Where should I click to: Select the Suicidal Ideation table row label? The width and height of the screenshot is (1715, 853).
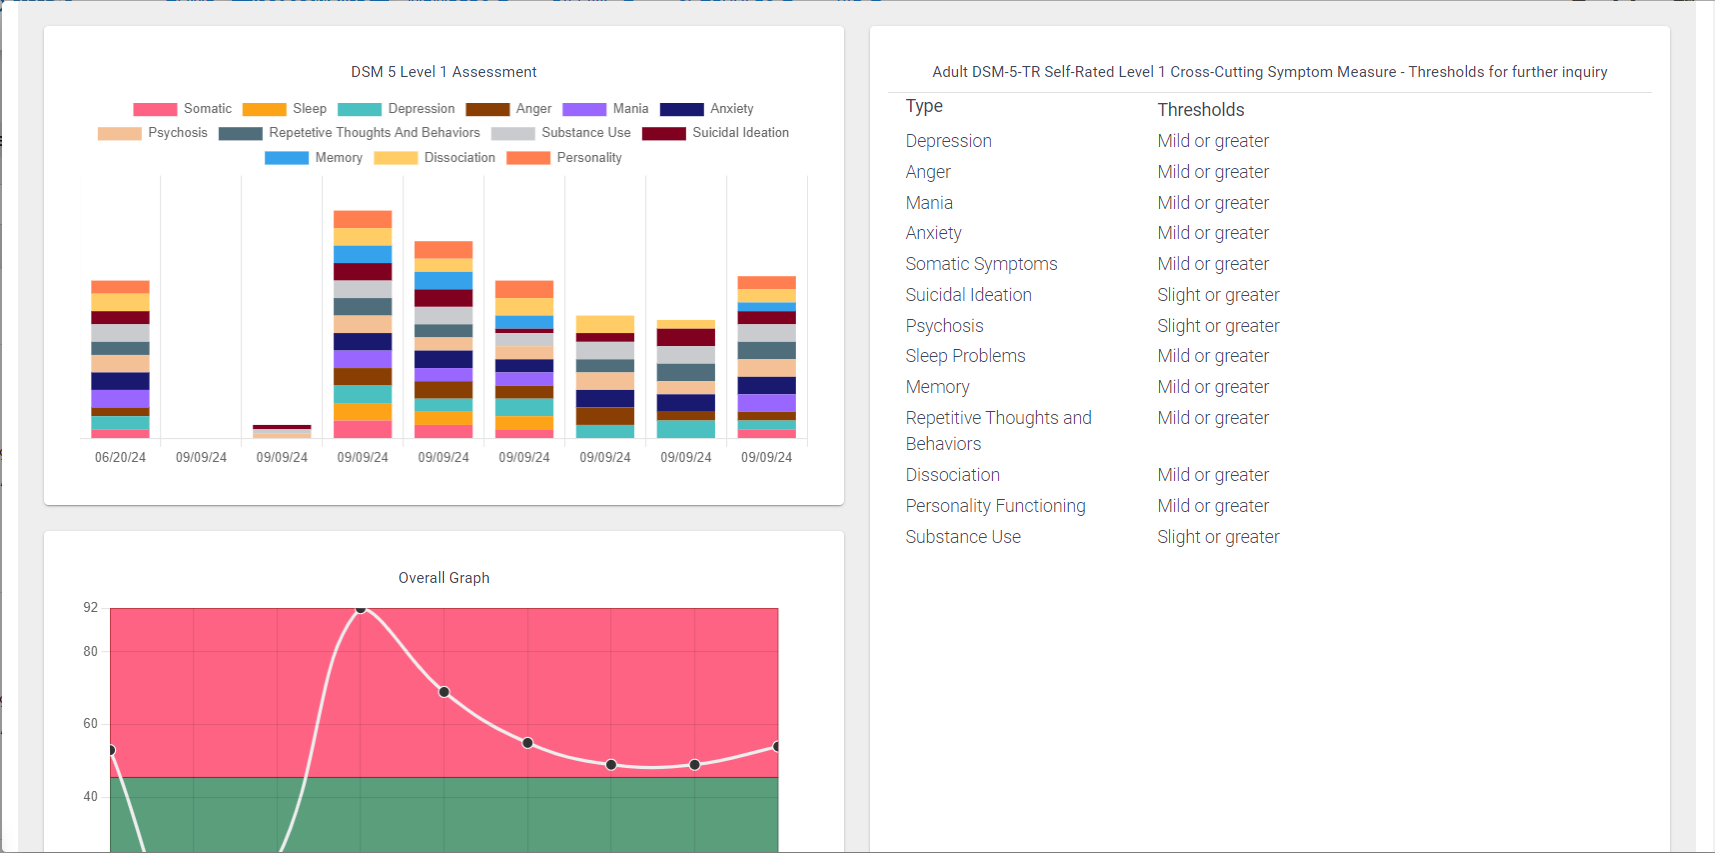(x=969, y=295)
